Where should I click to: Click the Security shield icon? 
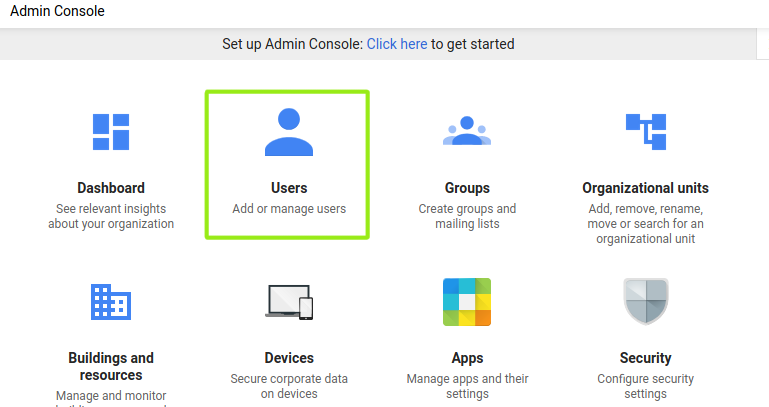[x=645, y=301]
